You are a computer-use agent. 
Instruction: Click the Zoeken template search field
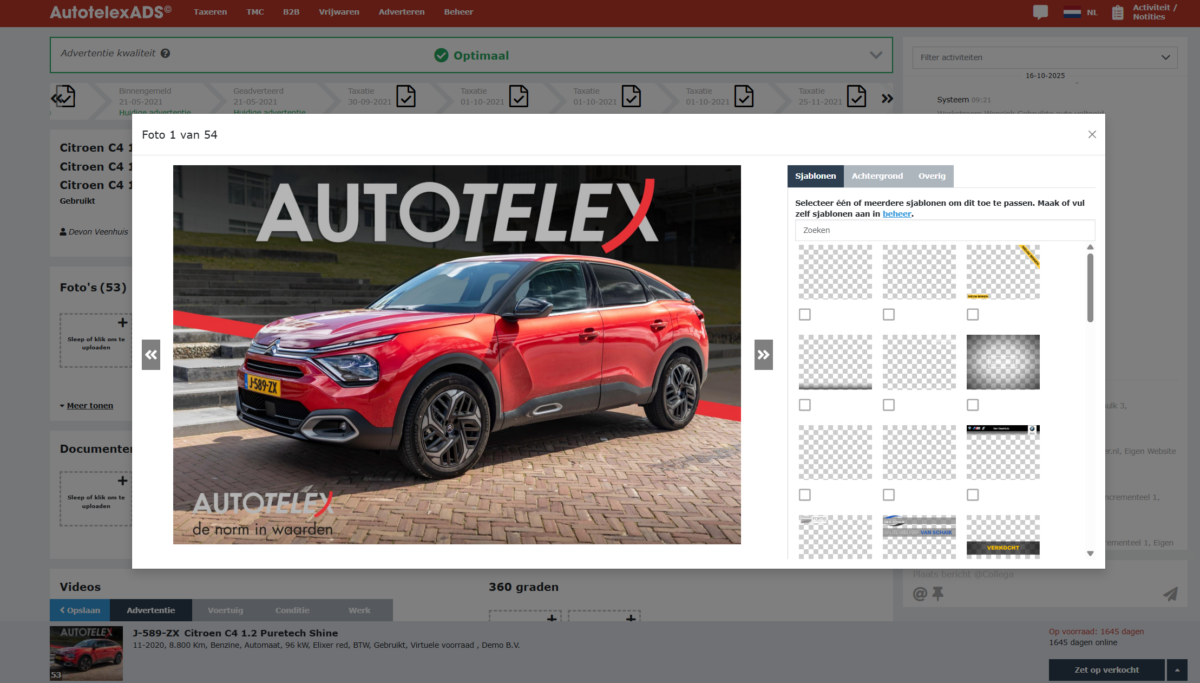point(945,230)
